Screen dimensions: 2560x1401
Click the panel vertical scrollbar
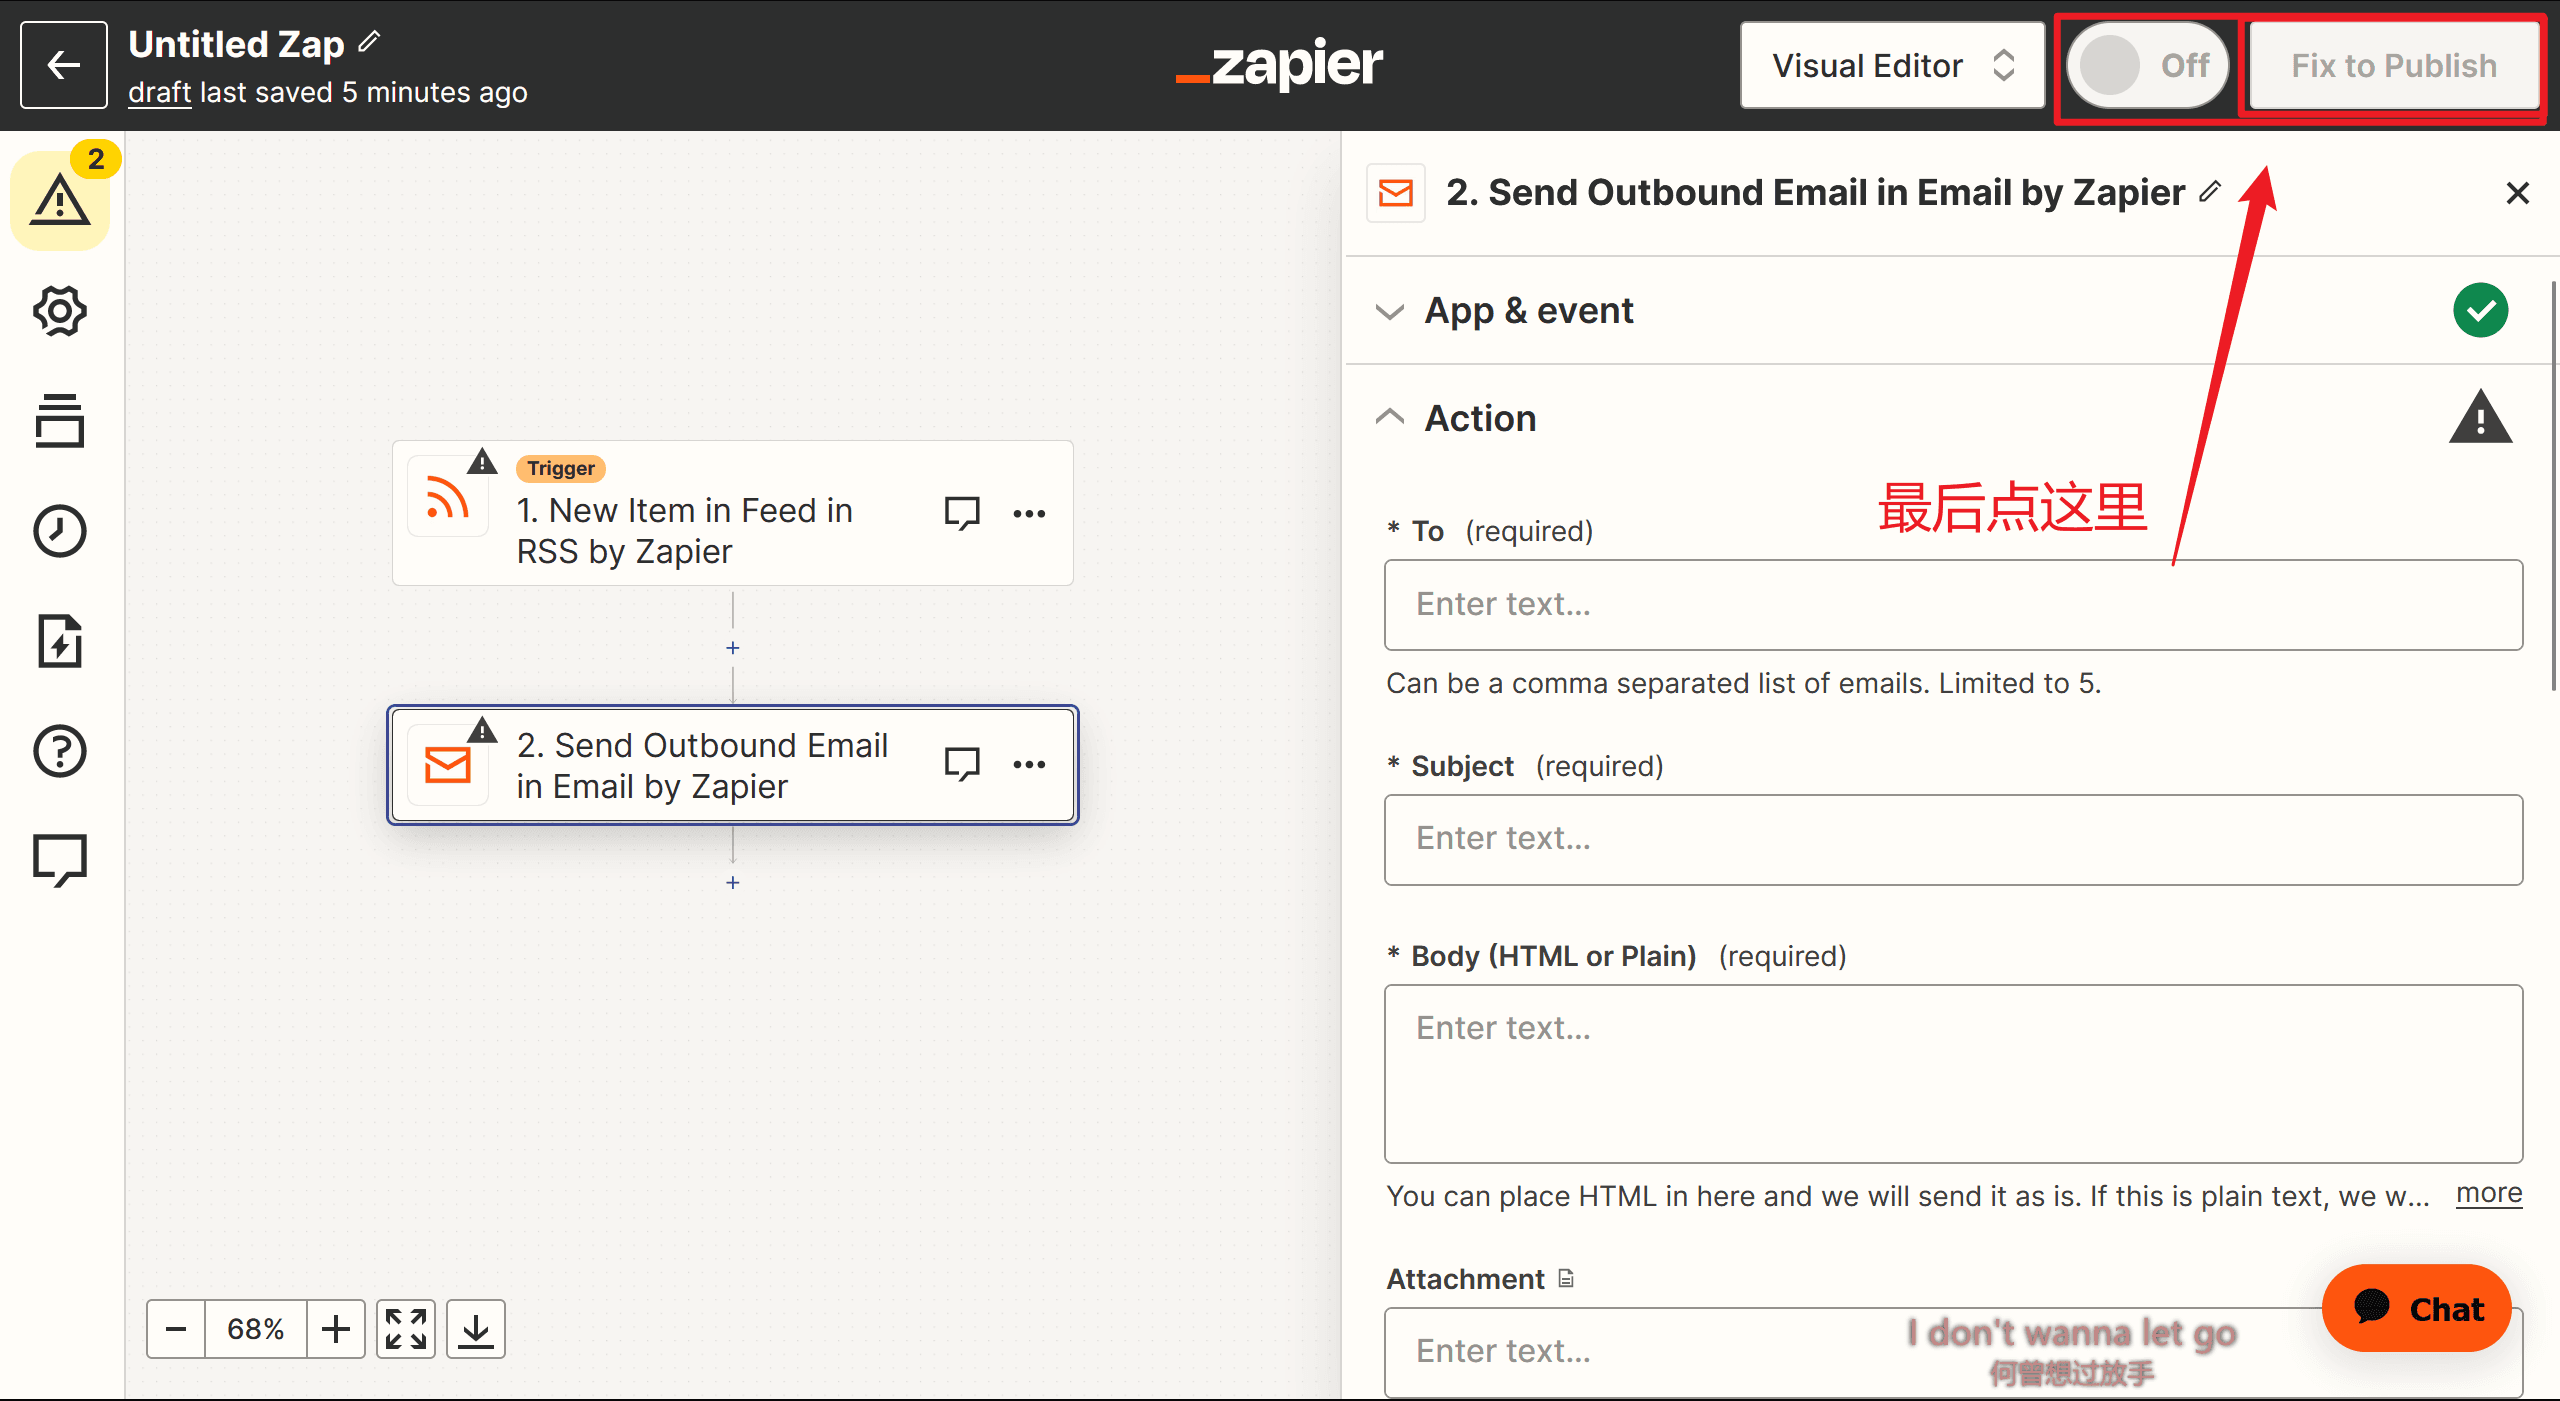[2554, 485]
